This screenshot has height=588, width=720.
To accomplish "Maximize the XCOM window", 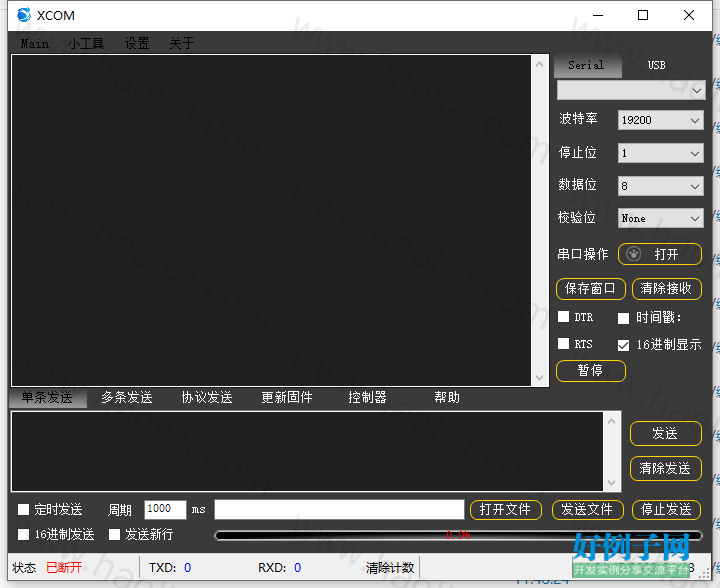I will coord(643,15).
